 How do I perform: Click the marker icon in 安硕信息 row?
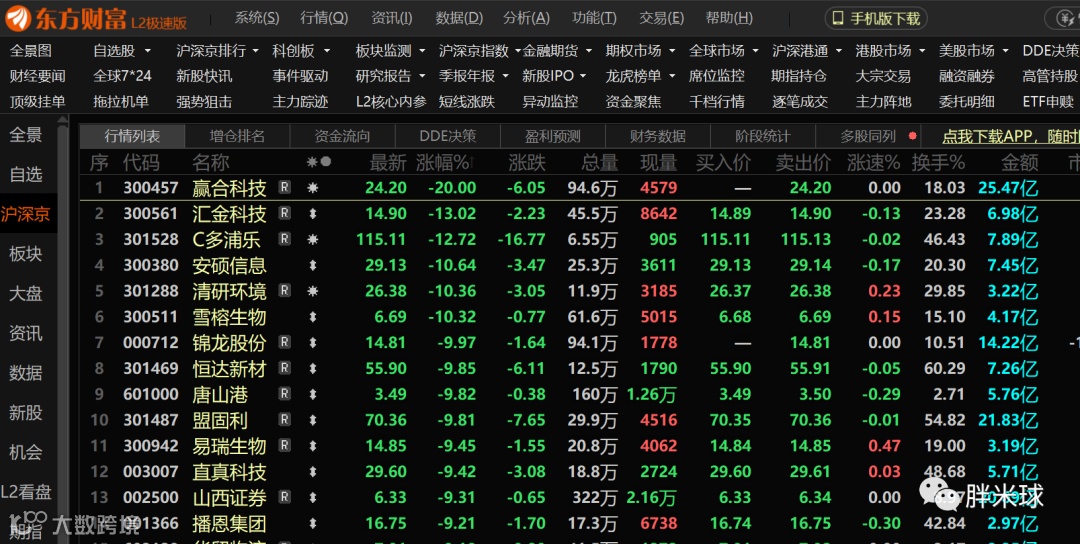coord(313,265)
